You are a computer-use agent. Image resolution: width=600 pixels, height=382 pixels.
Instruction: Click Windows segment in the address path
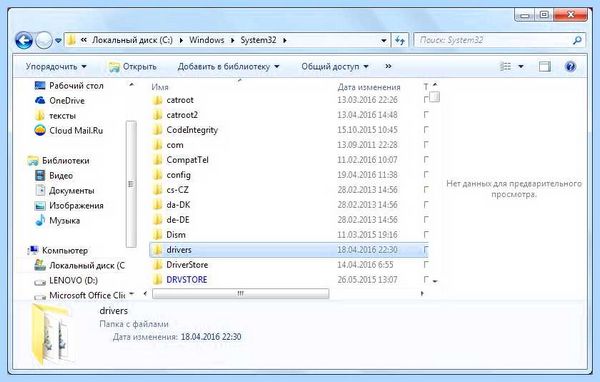(x=207, y=40)
